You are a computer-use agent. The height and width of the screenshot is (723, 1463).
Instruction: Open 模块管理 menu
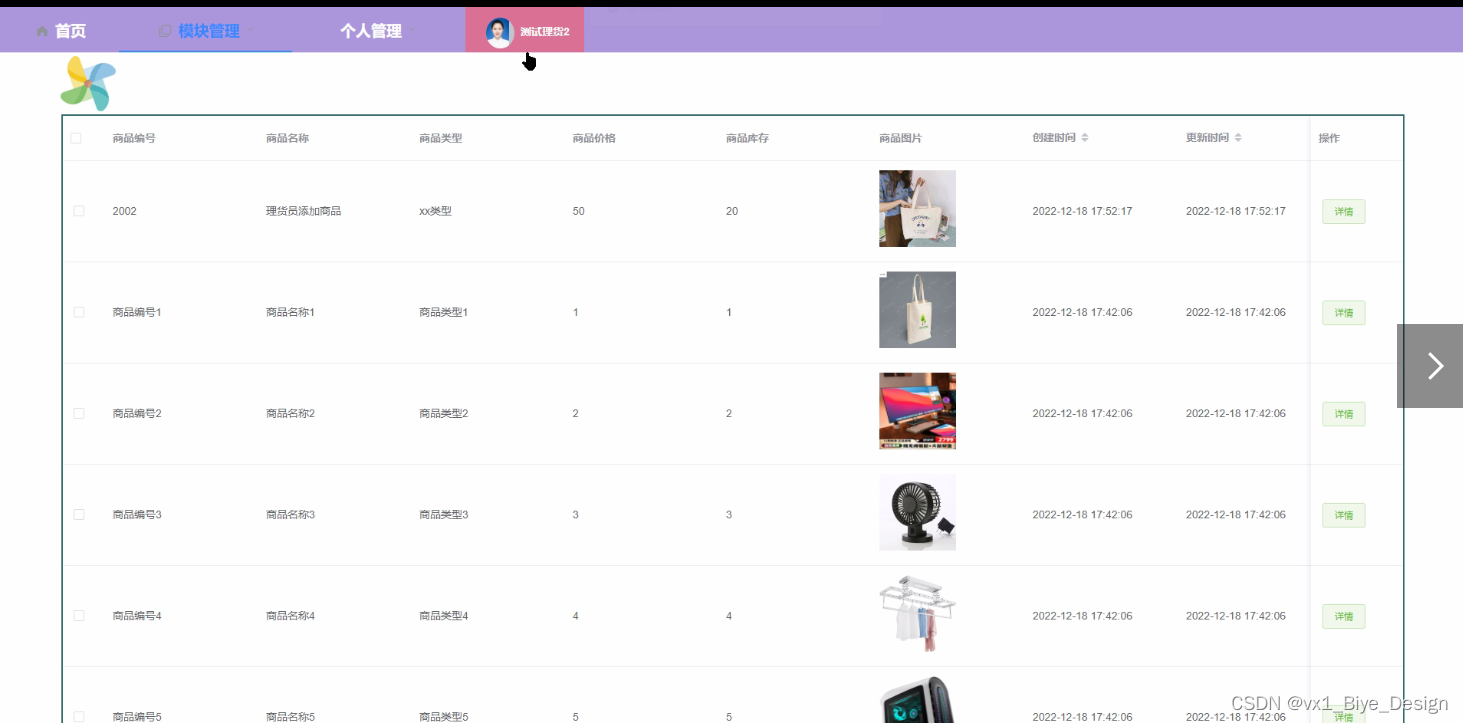pyautogui.click(x=207, y=31)
